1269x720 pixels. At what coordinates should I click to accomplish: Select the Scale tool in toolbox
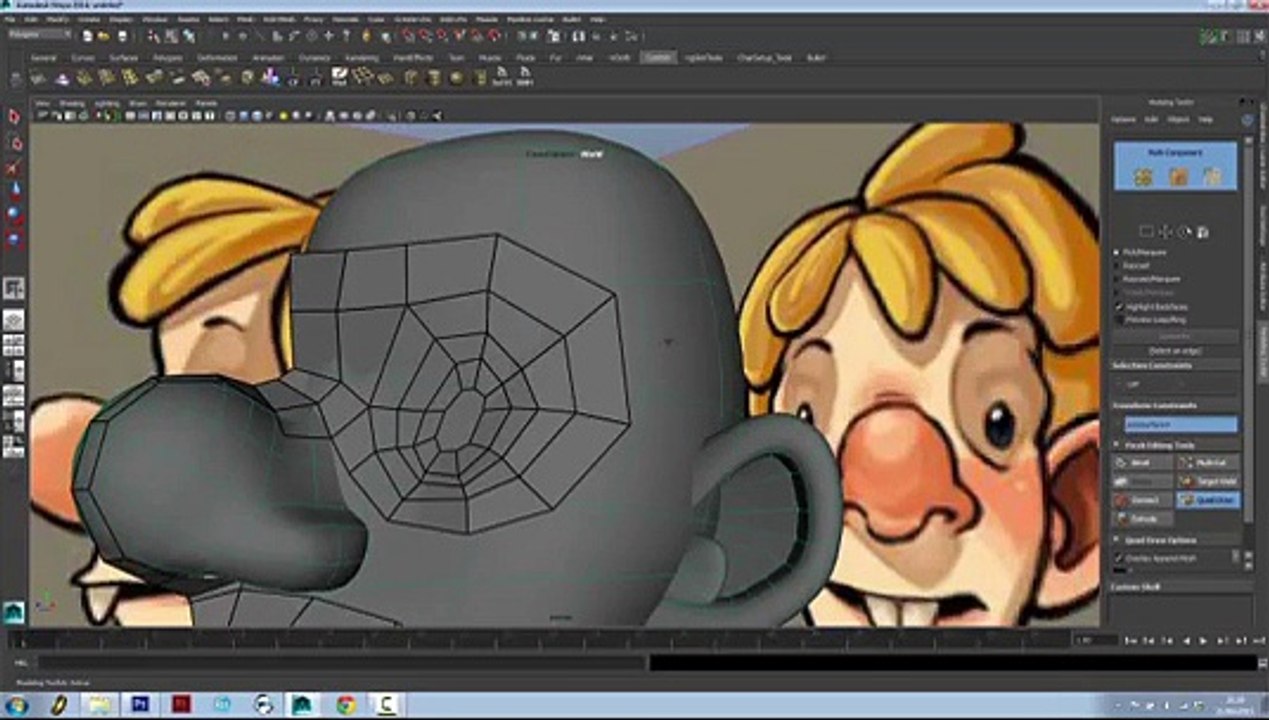[14, 237]
